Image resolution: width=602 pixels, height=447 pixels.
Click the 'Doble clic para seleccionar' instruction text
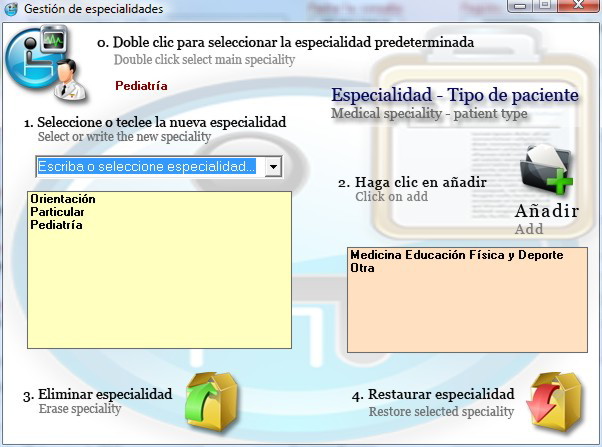pyautogui.click(x=285, y=42)
